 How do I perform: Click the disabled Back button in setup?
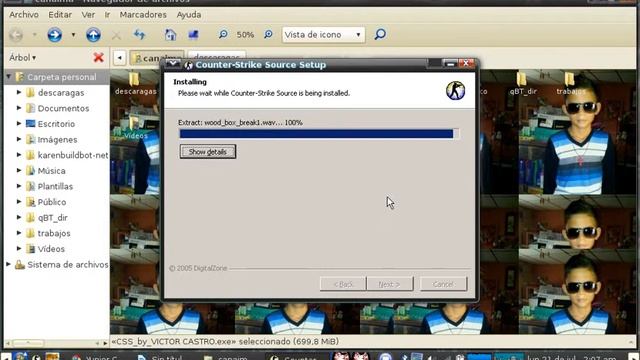point(343,284)
